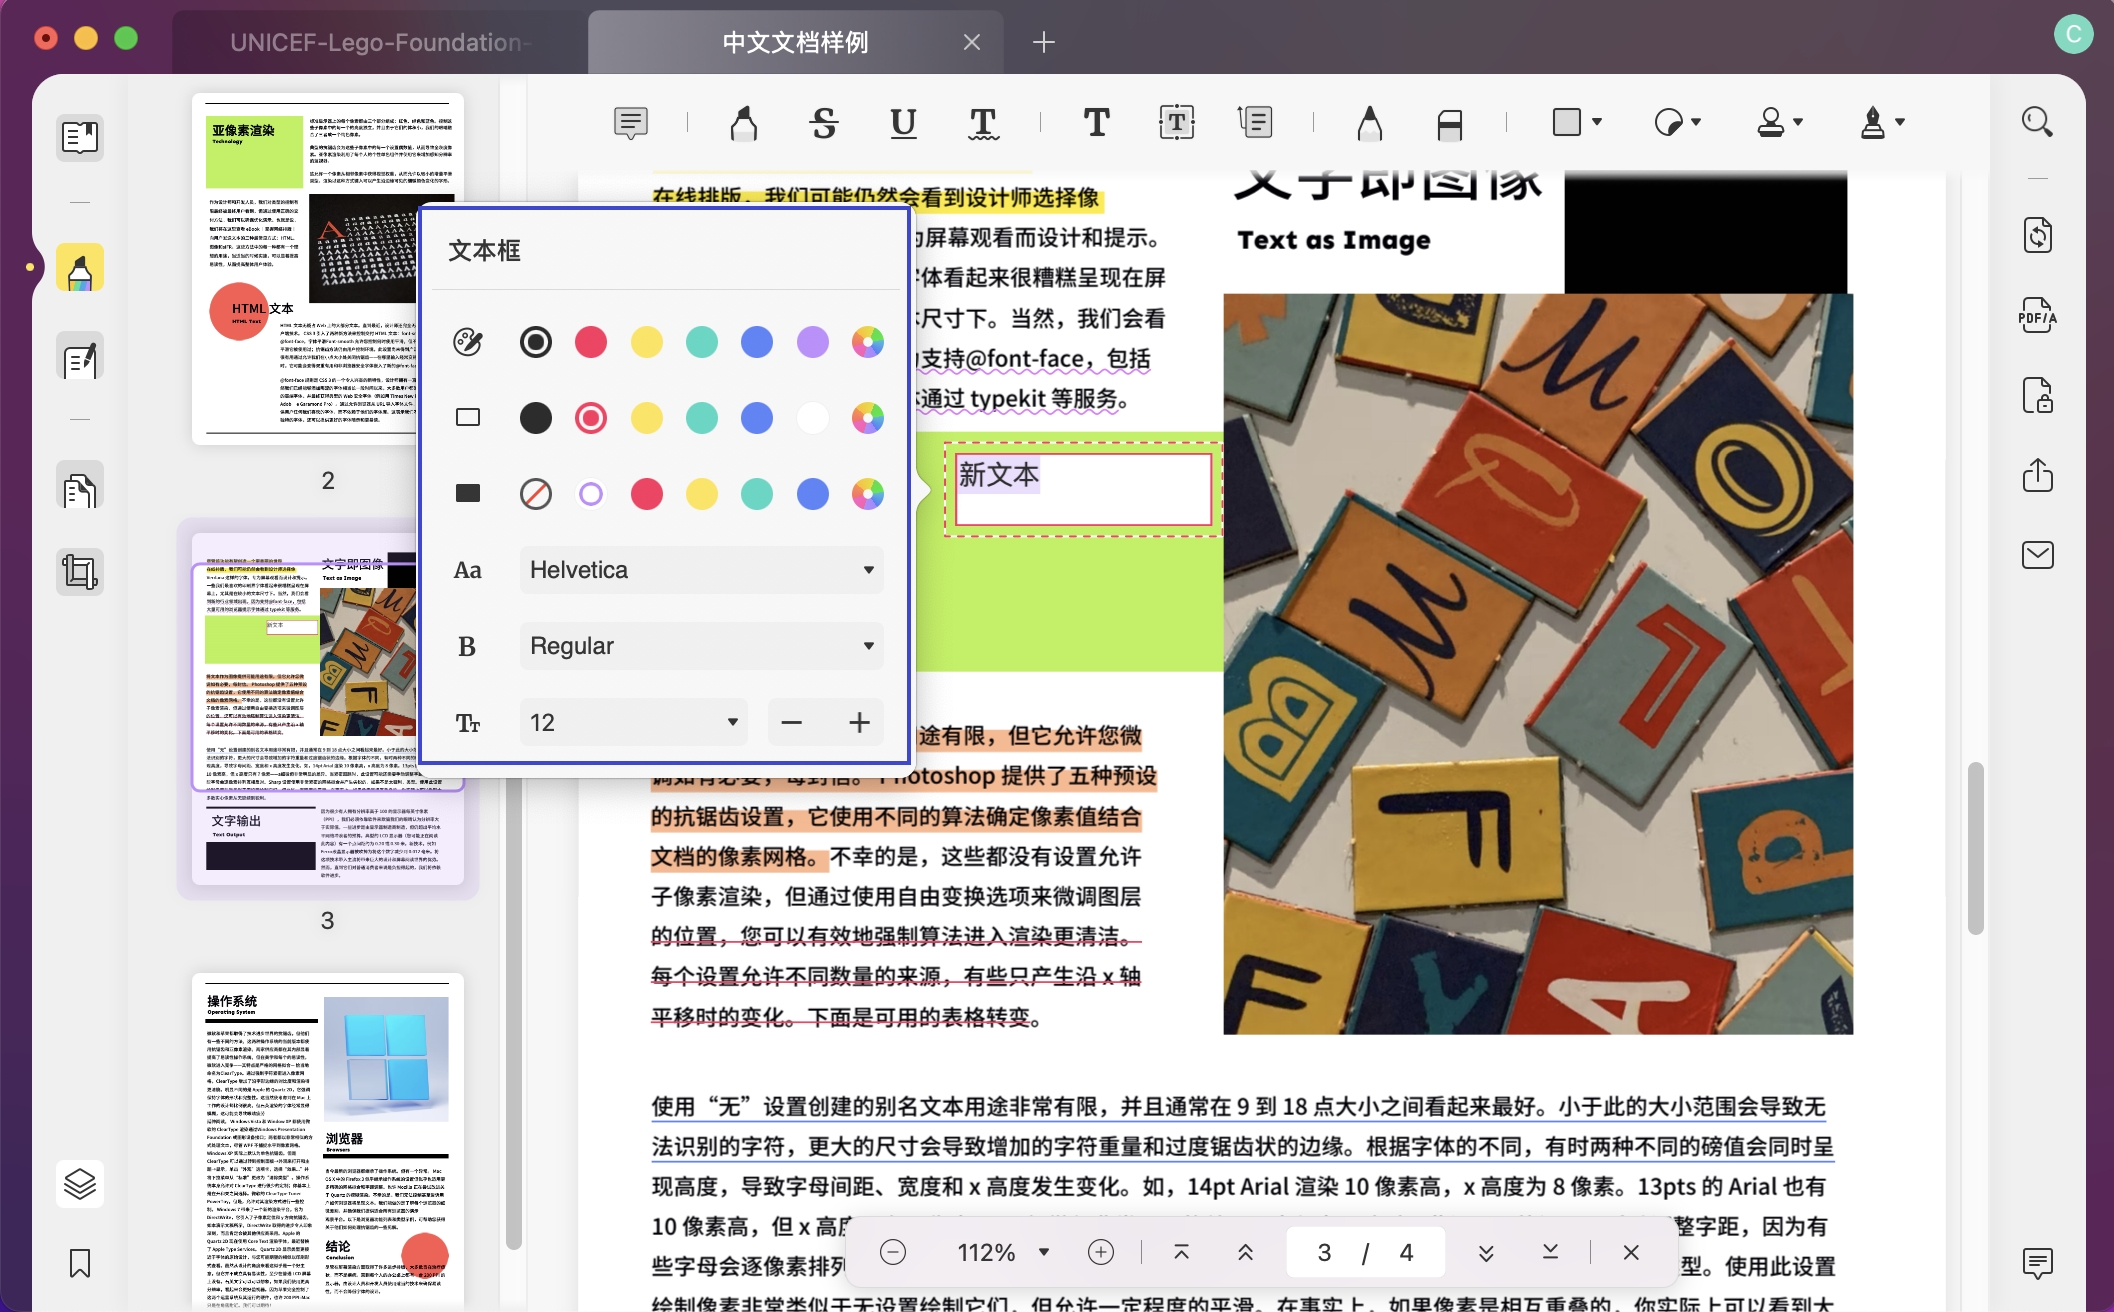The image size is (2114, 1312).
Task: Switch to UNICEF-Lego-Foundation tab
Action: point(380,42)
